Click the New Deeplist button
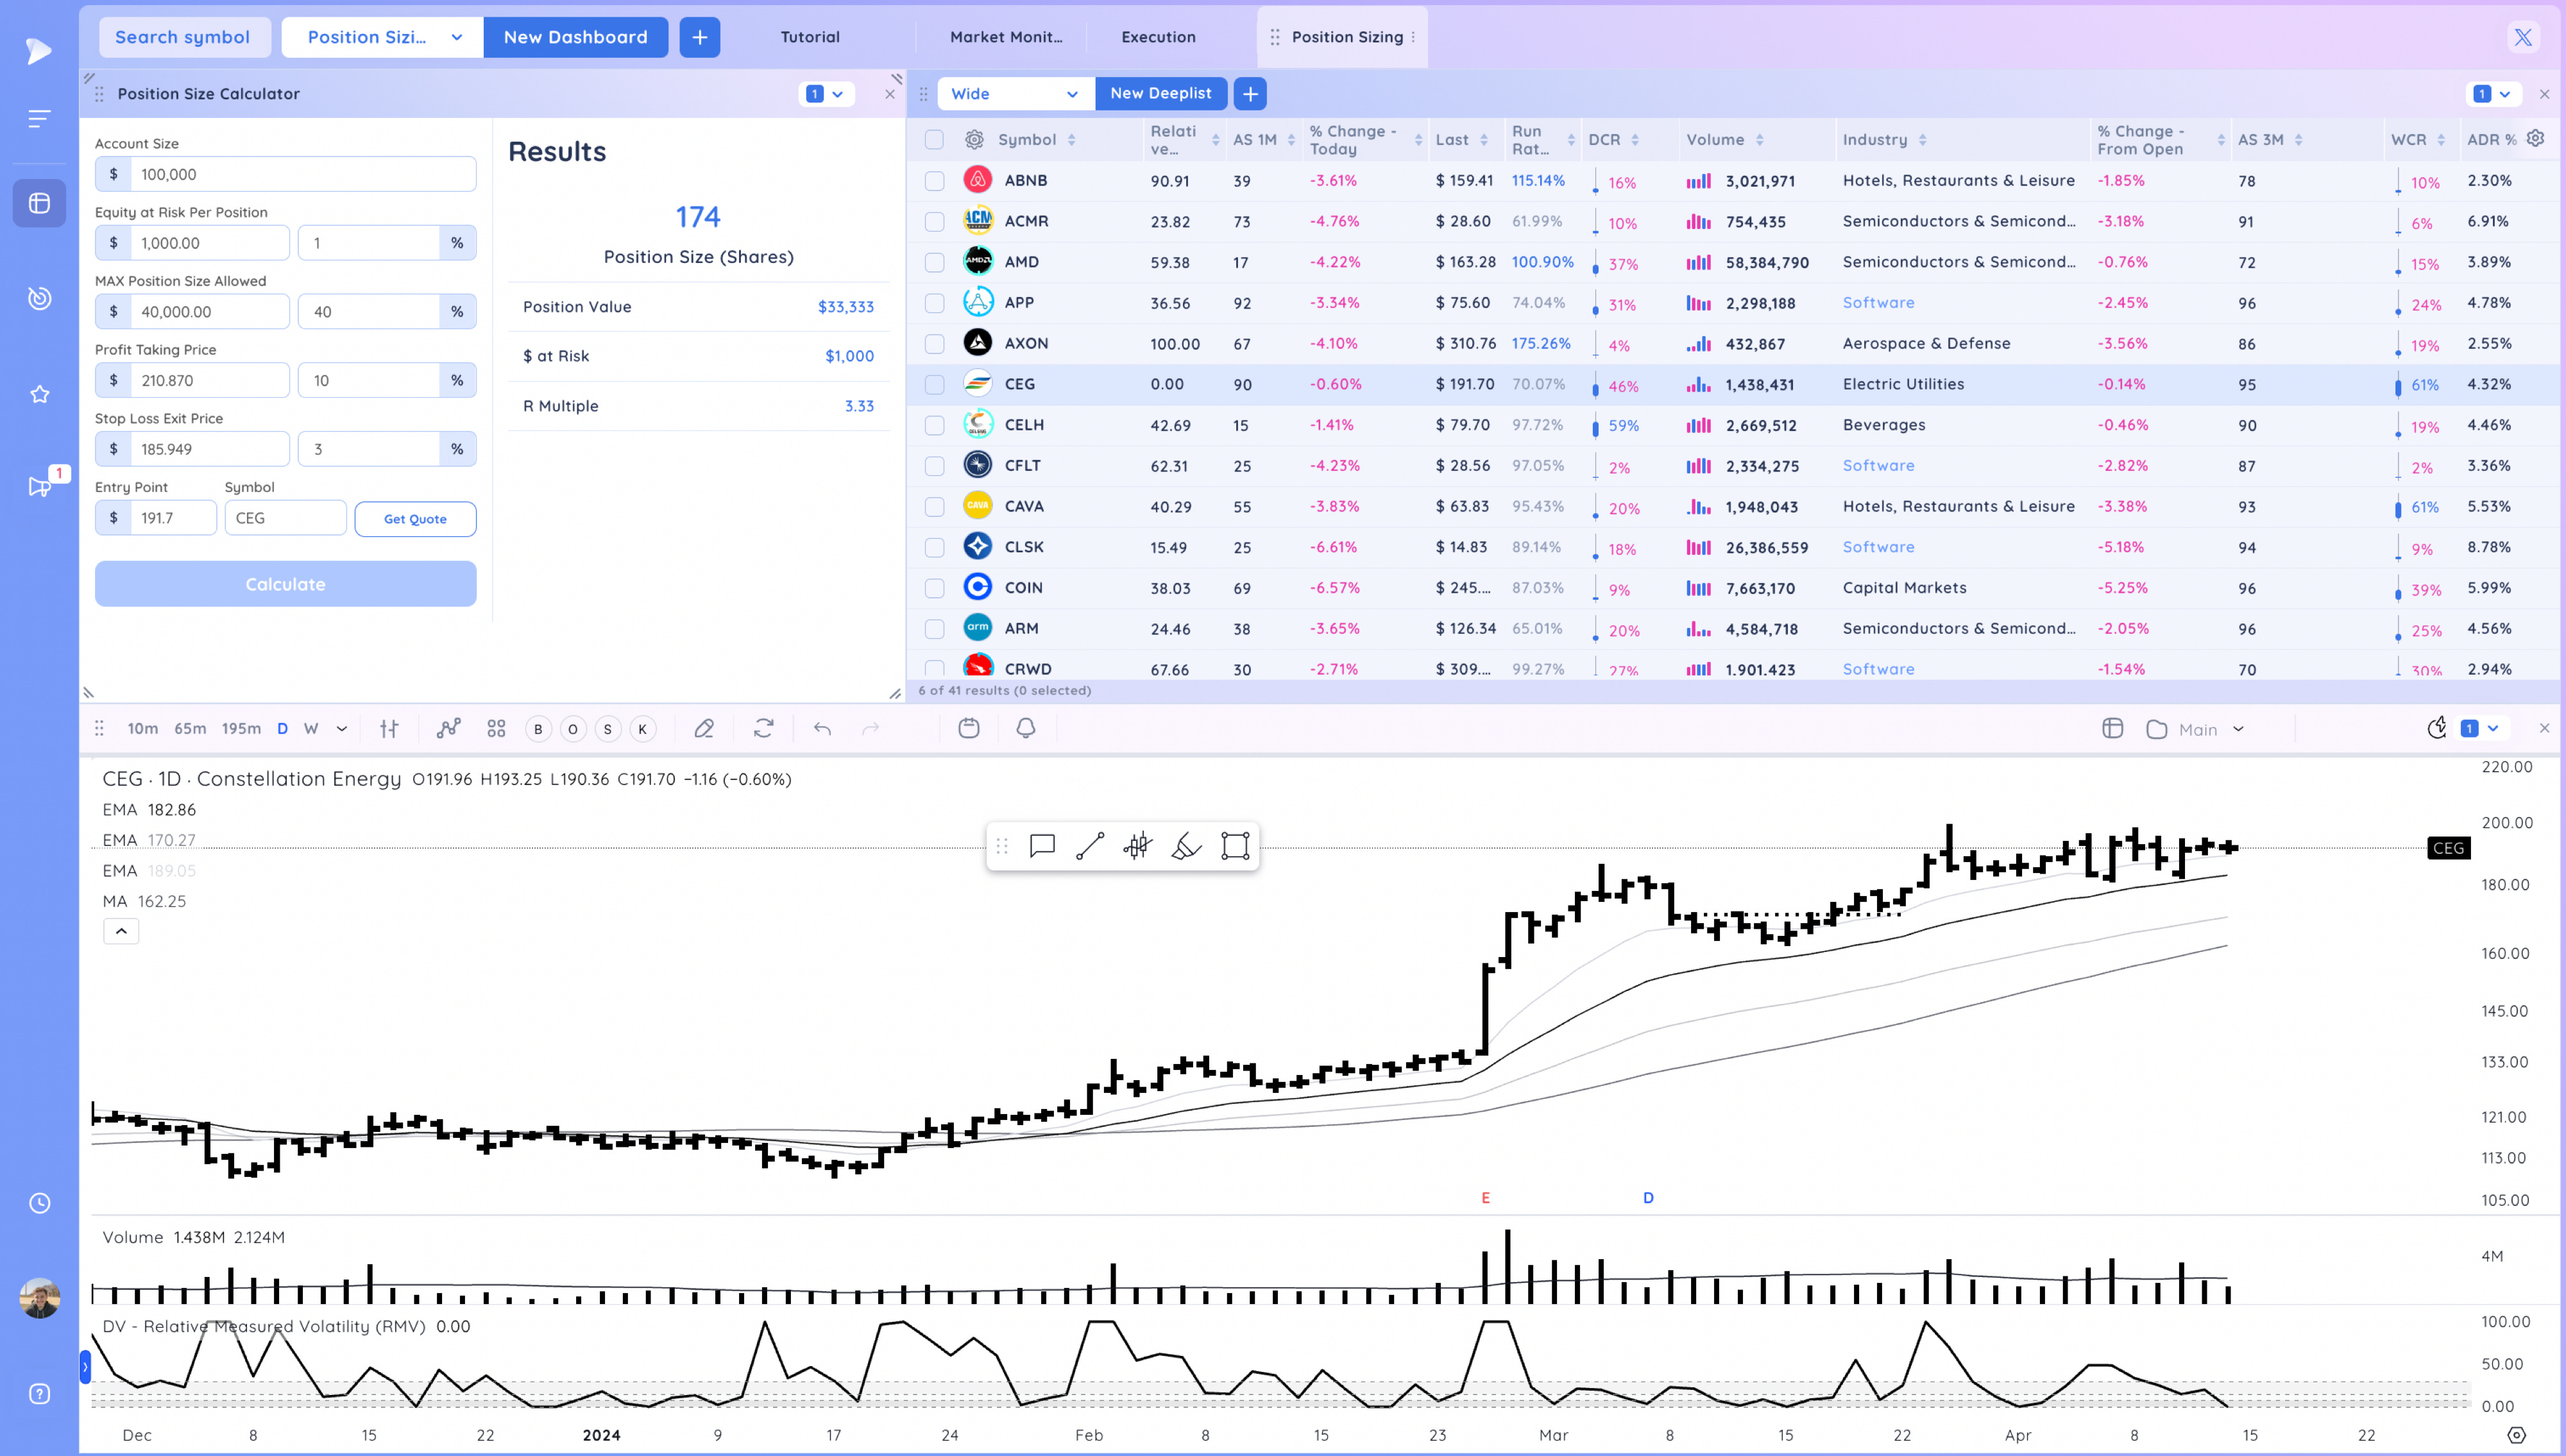 (x=1160, y=93)
